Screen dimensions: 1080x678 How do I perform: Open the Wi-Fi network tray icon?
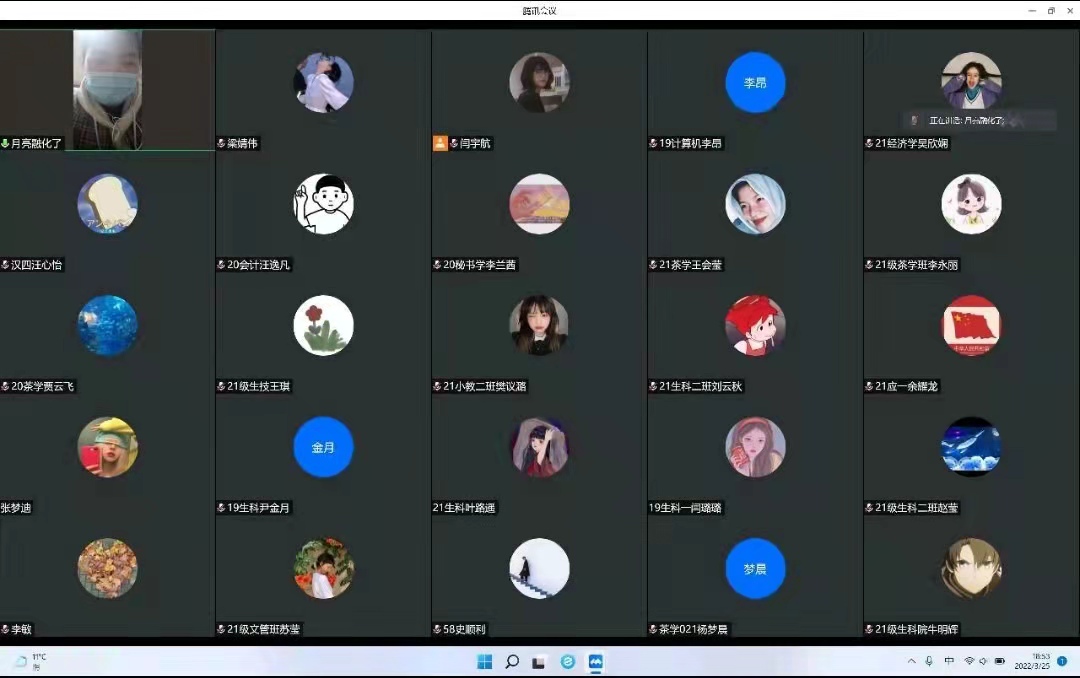click(969, 661)
